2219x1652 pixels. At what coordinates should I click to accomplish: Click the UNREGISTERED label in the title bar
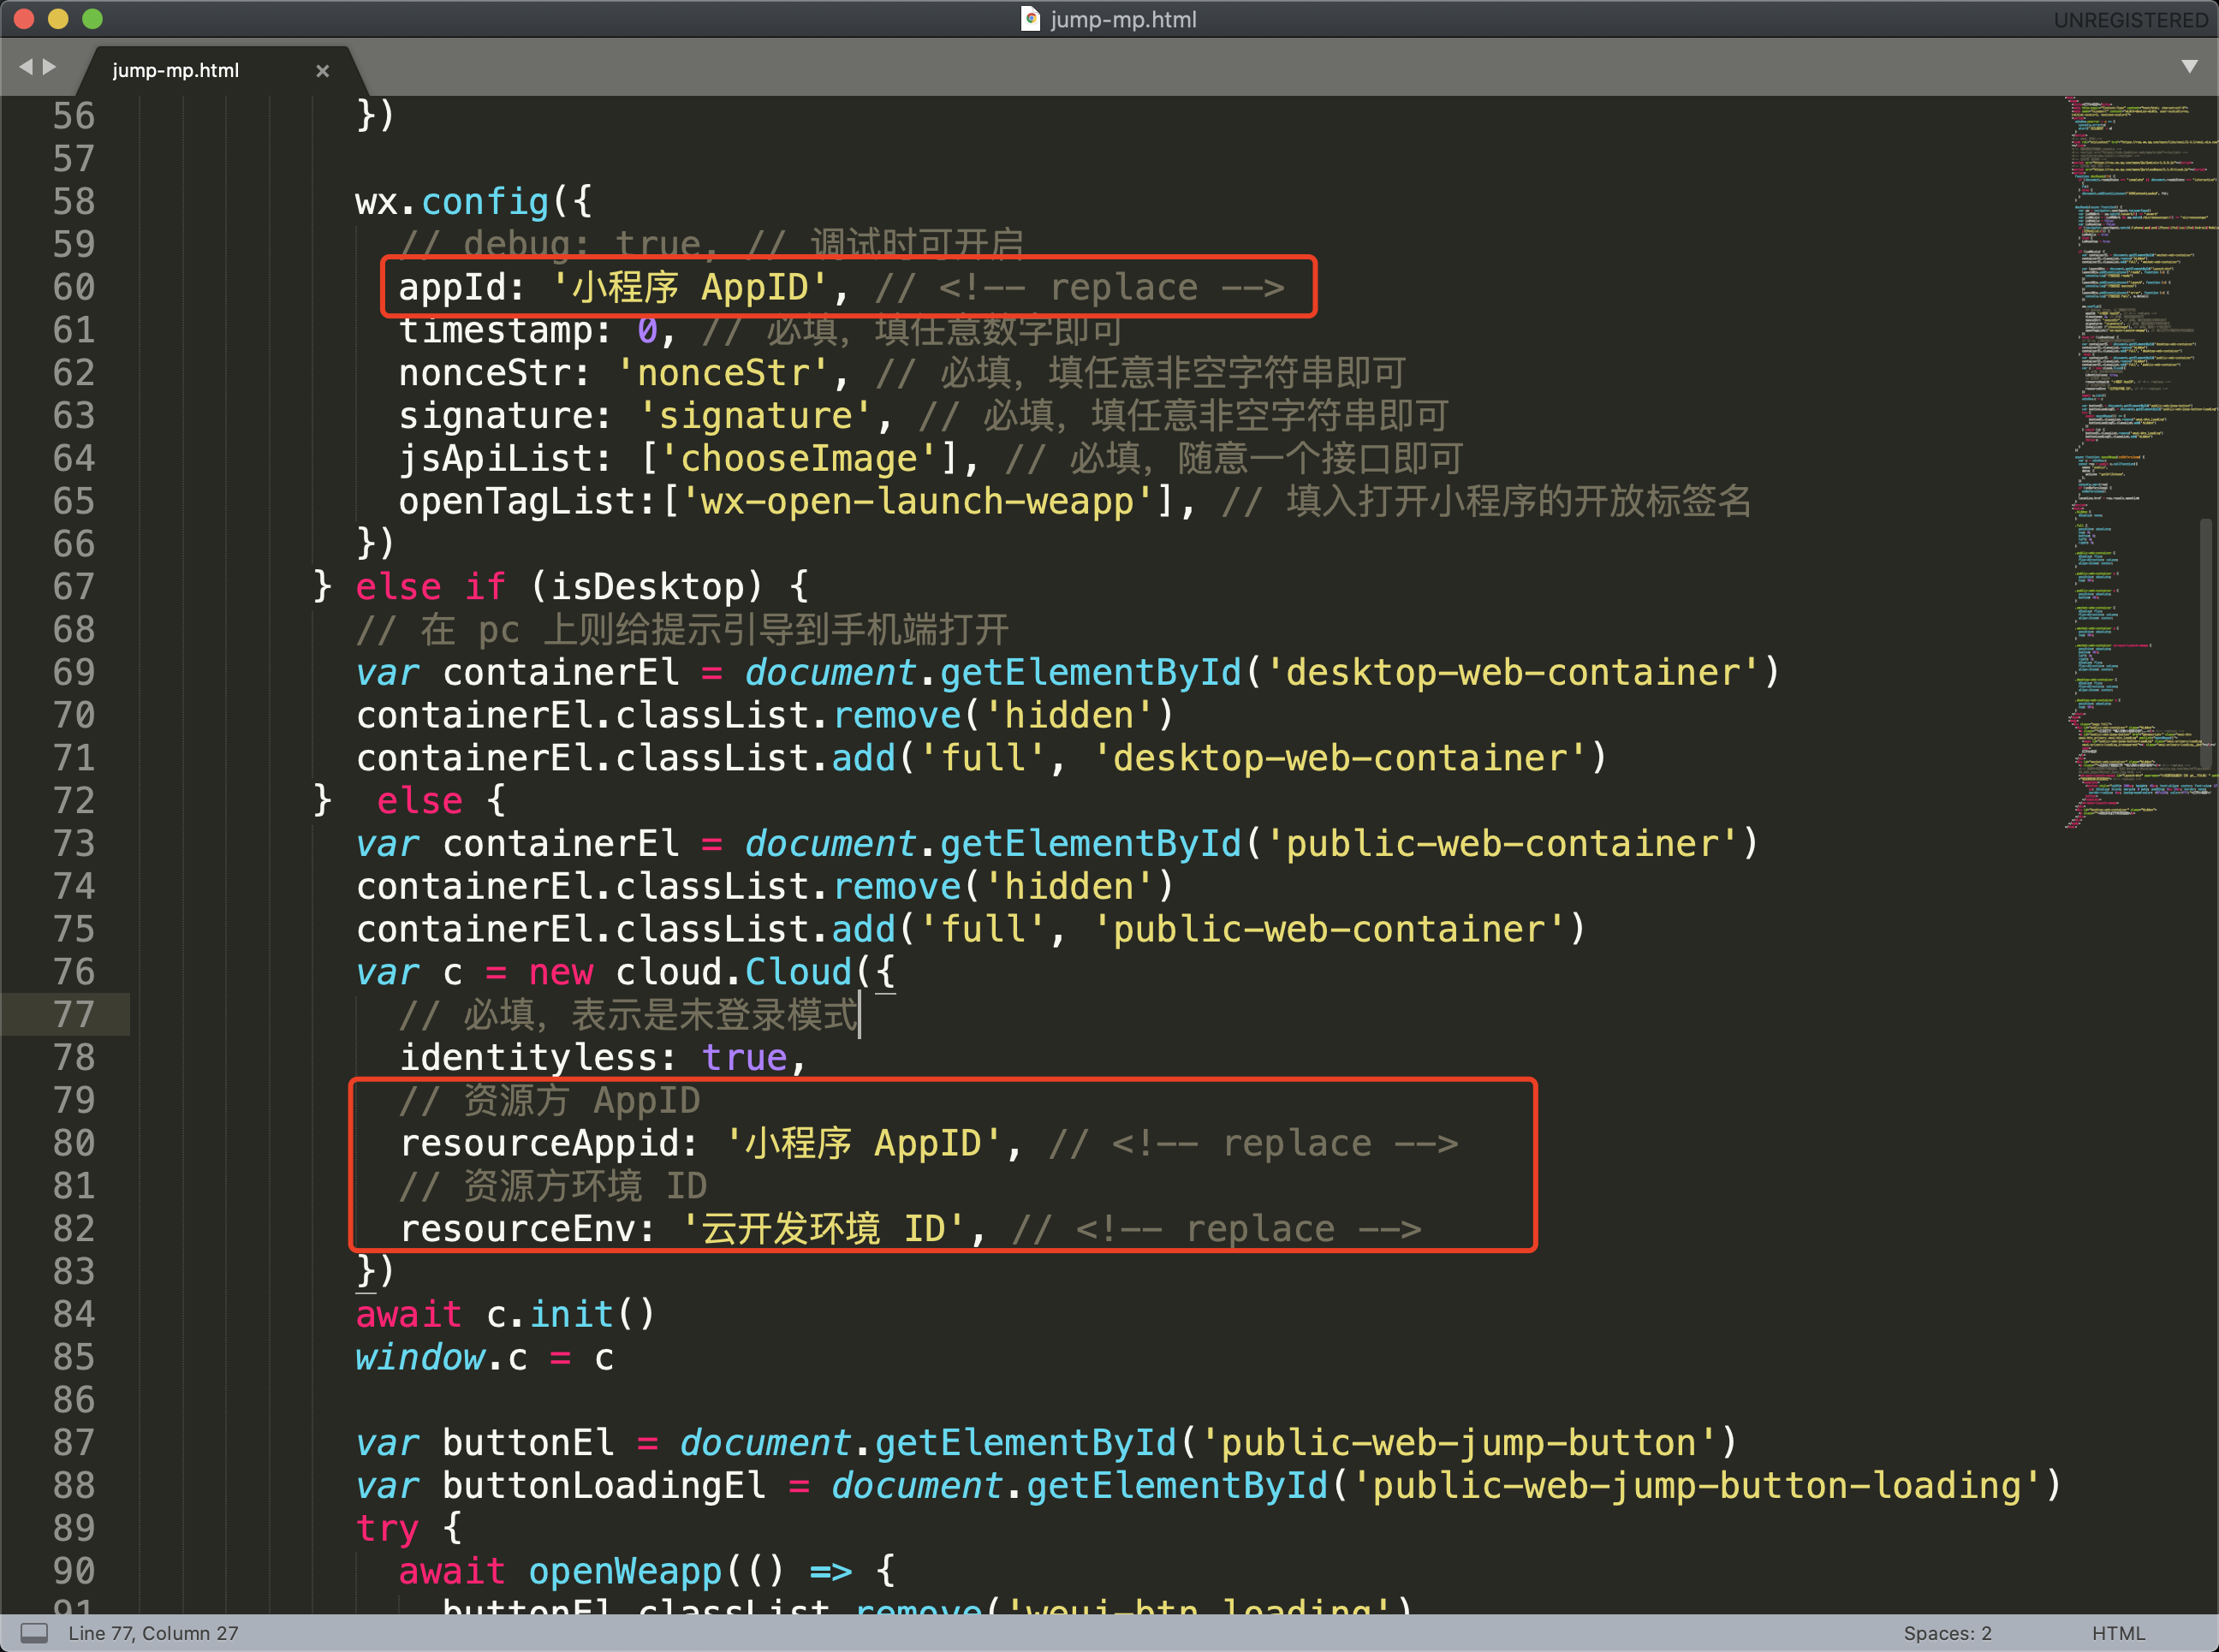[x=2130, y=20]
